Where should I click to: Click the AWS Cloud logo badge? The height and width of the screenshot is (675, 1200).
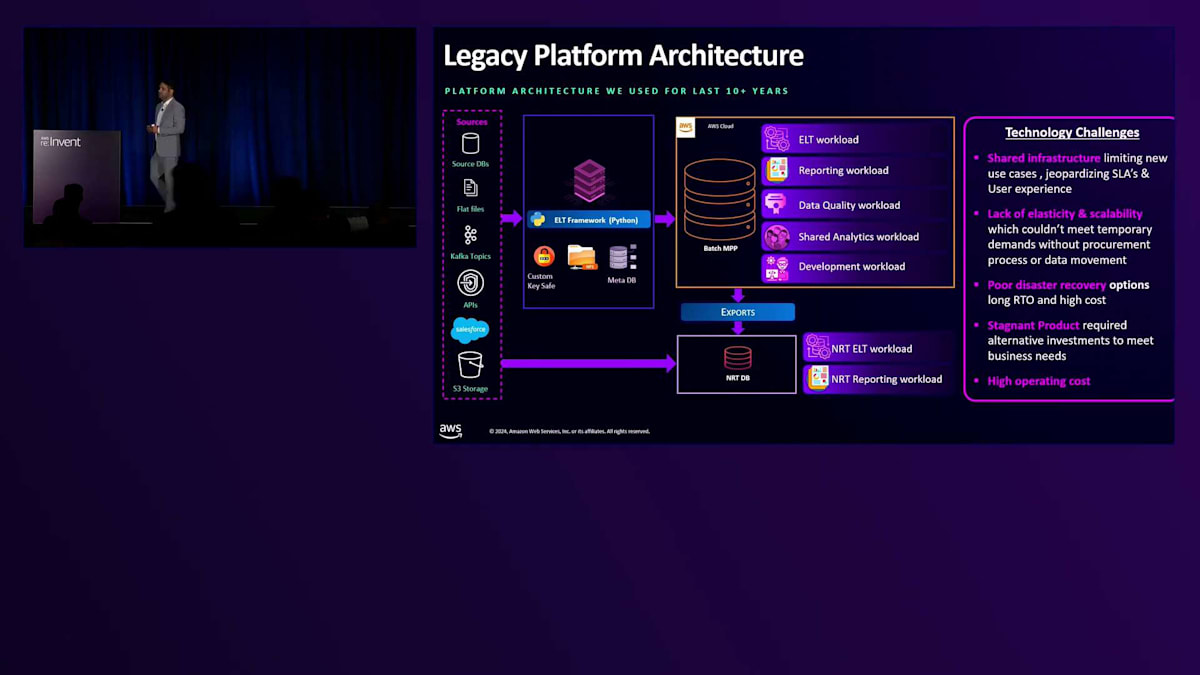[x=686, y=127]
